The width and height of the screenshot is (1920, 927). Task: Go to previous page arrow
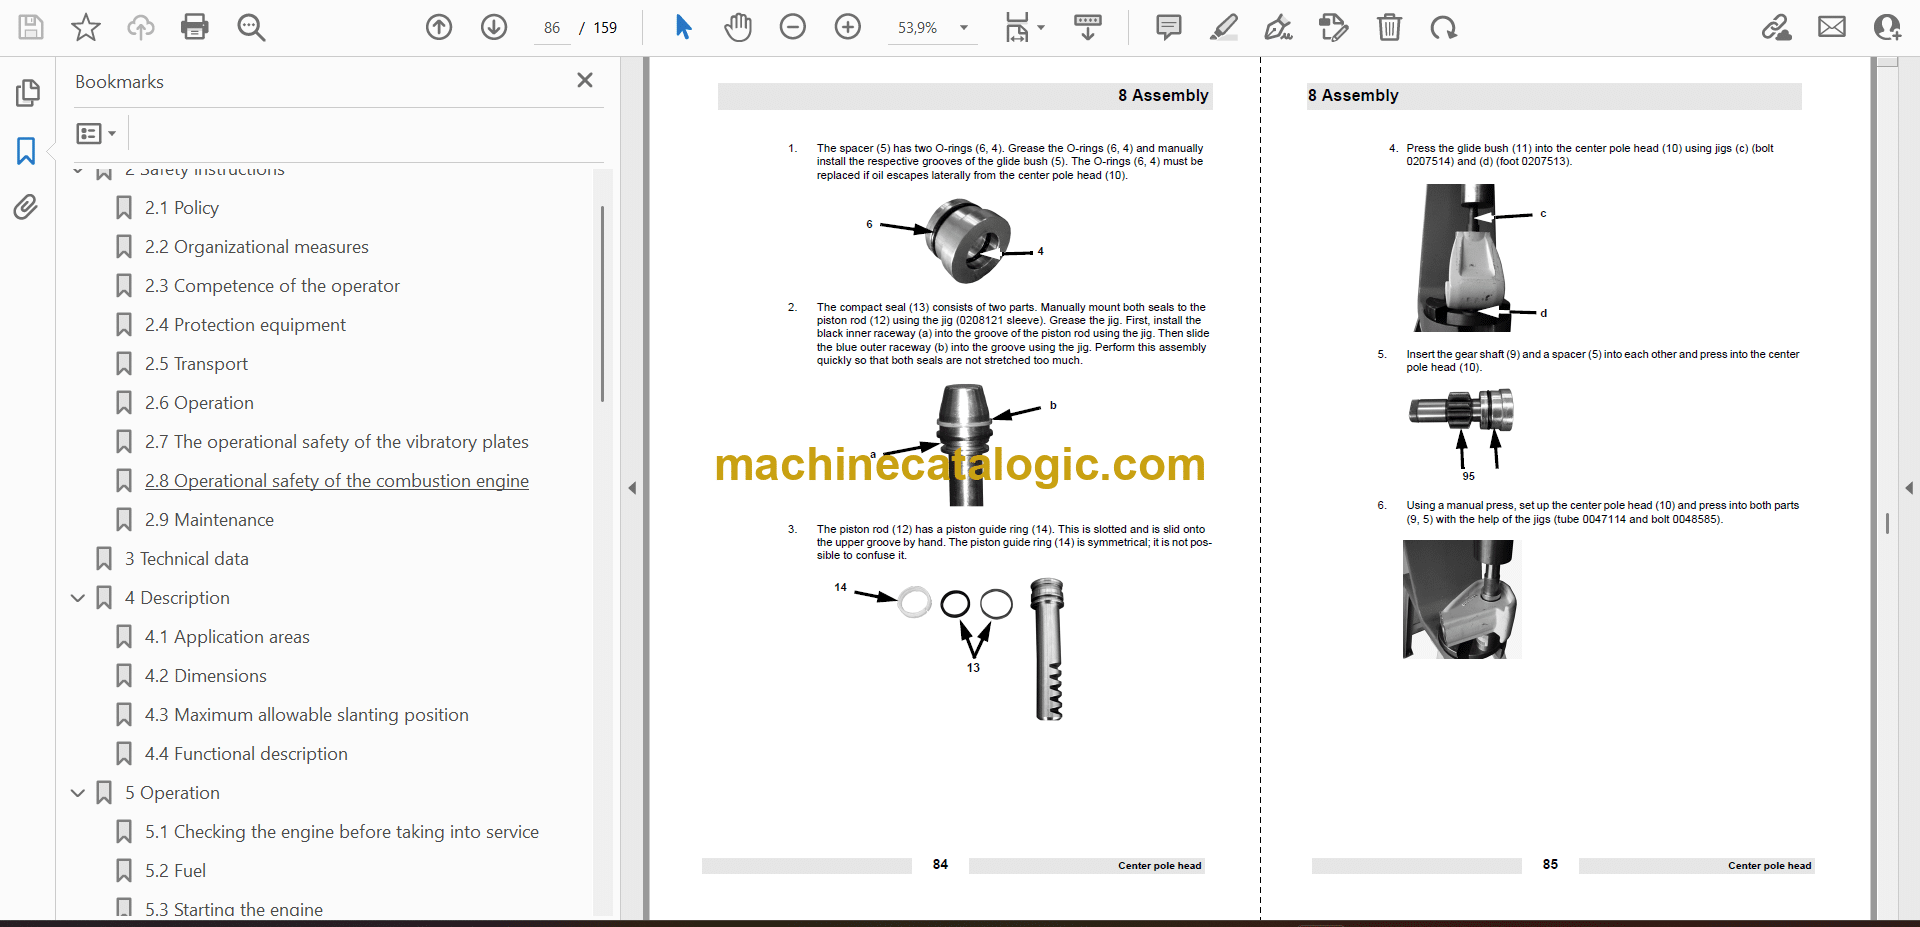tap(439, 27)
